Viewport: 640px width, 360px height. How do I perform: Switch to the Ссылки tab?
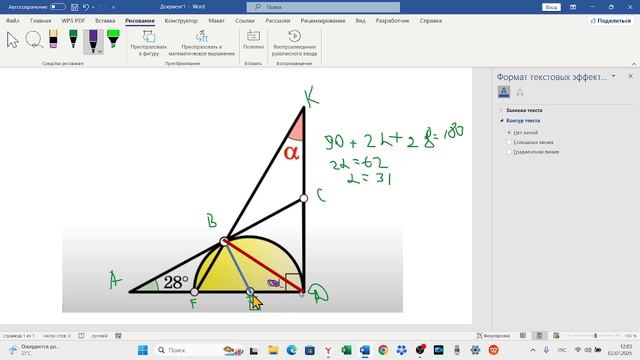pos(244,20)
